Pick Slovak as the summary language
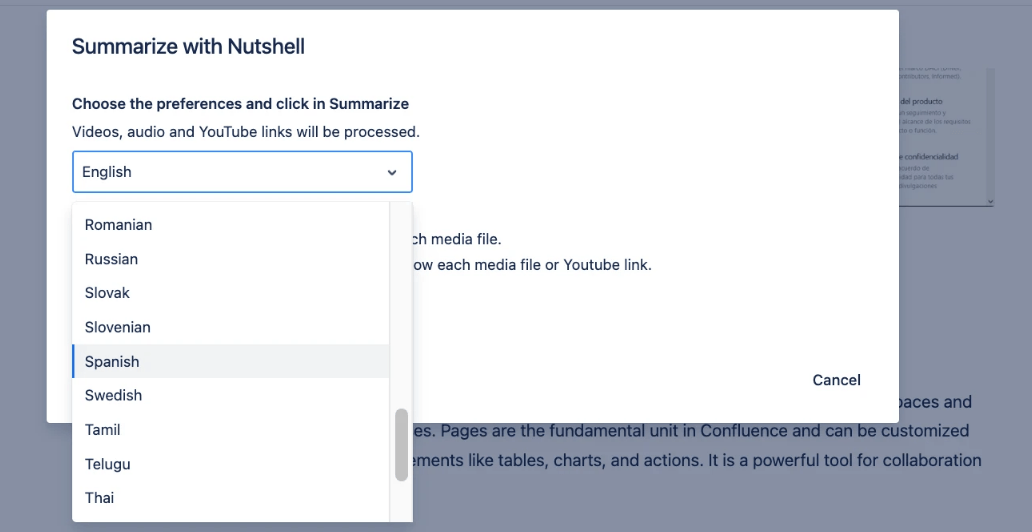 point(107,293)
